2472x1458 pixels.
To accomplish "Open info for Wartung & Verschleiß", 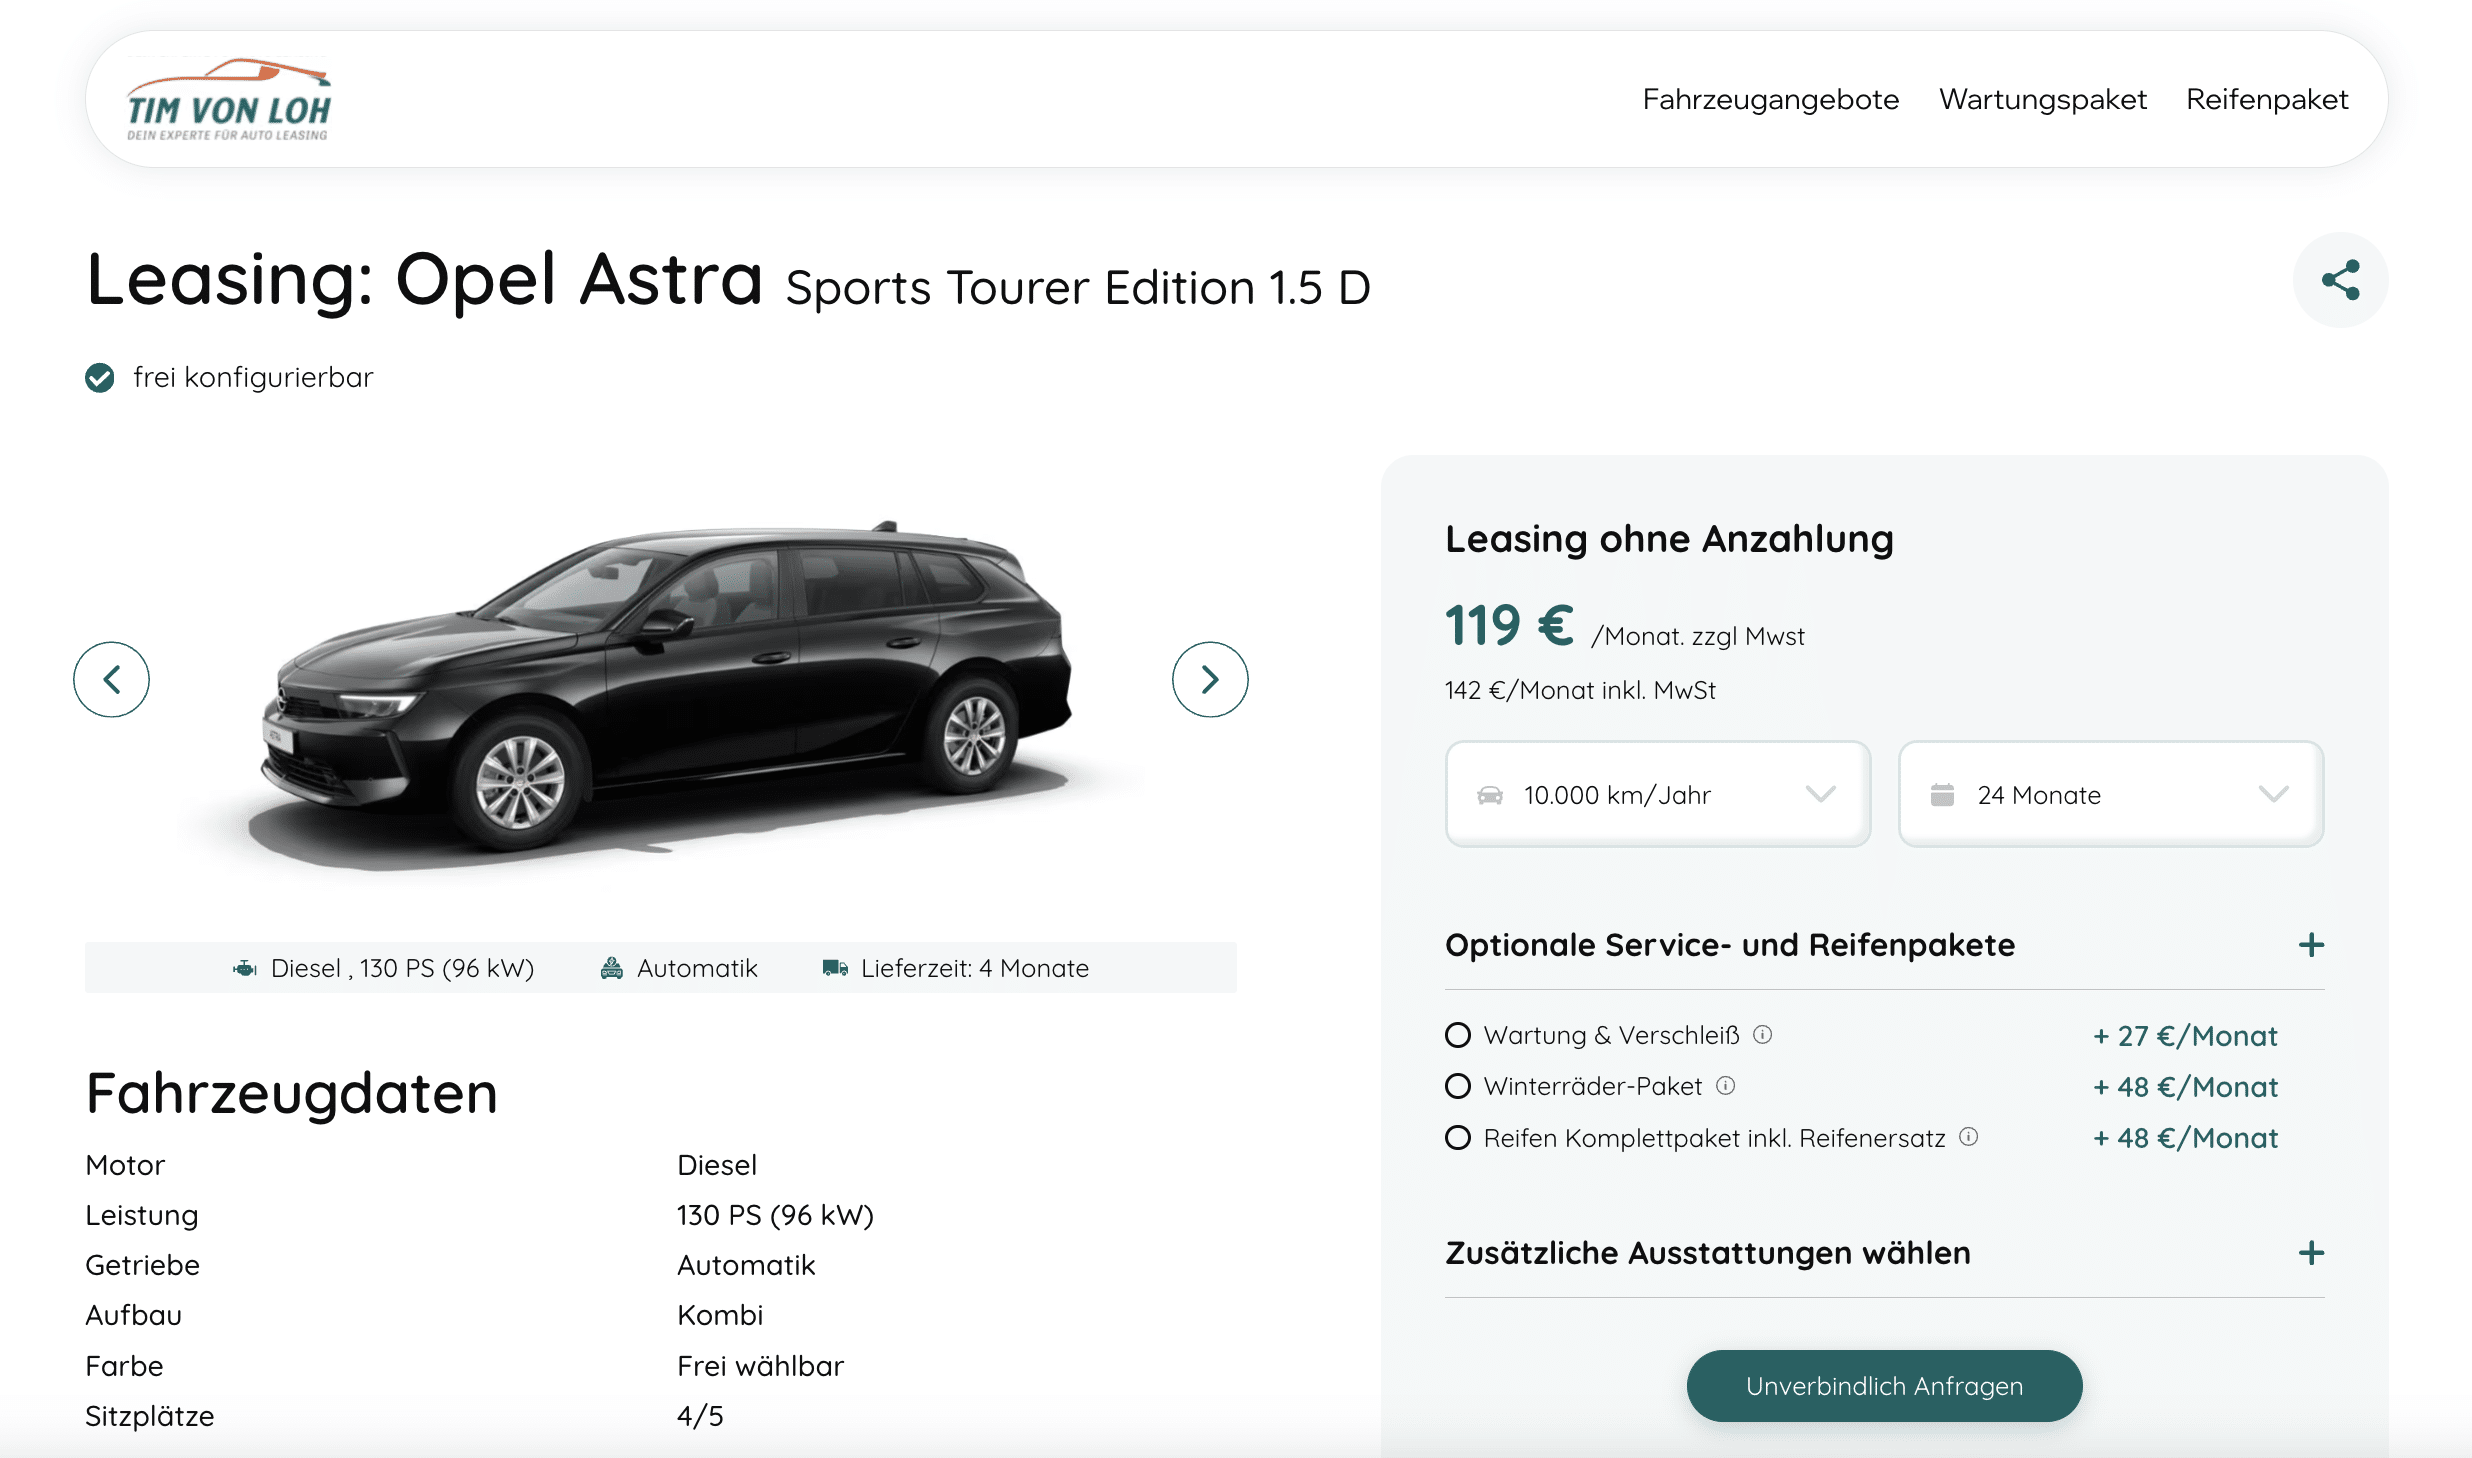I will [1763, 1035].
